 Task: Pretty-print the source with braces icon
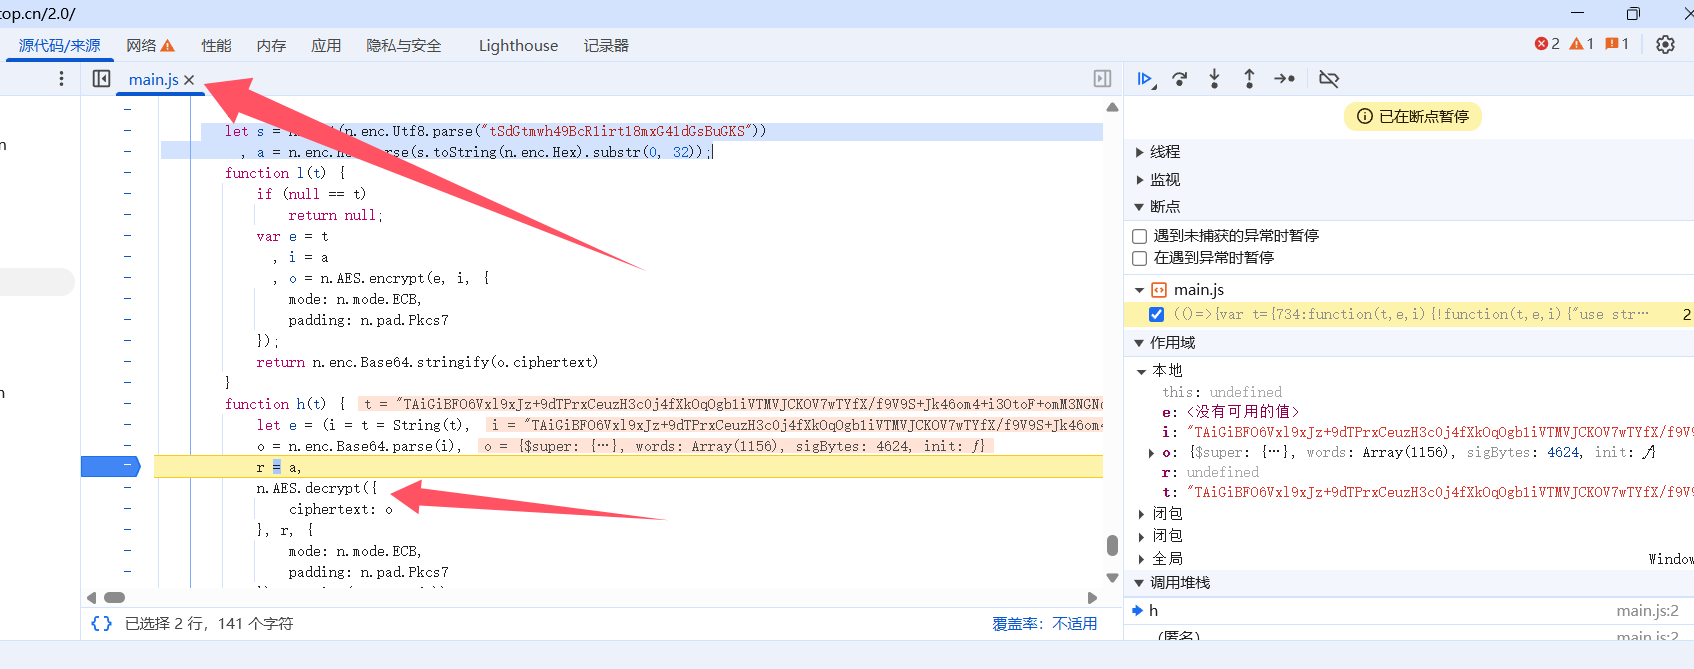click(101, 624)
